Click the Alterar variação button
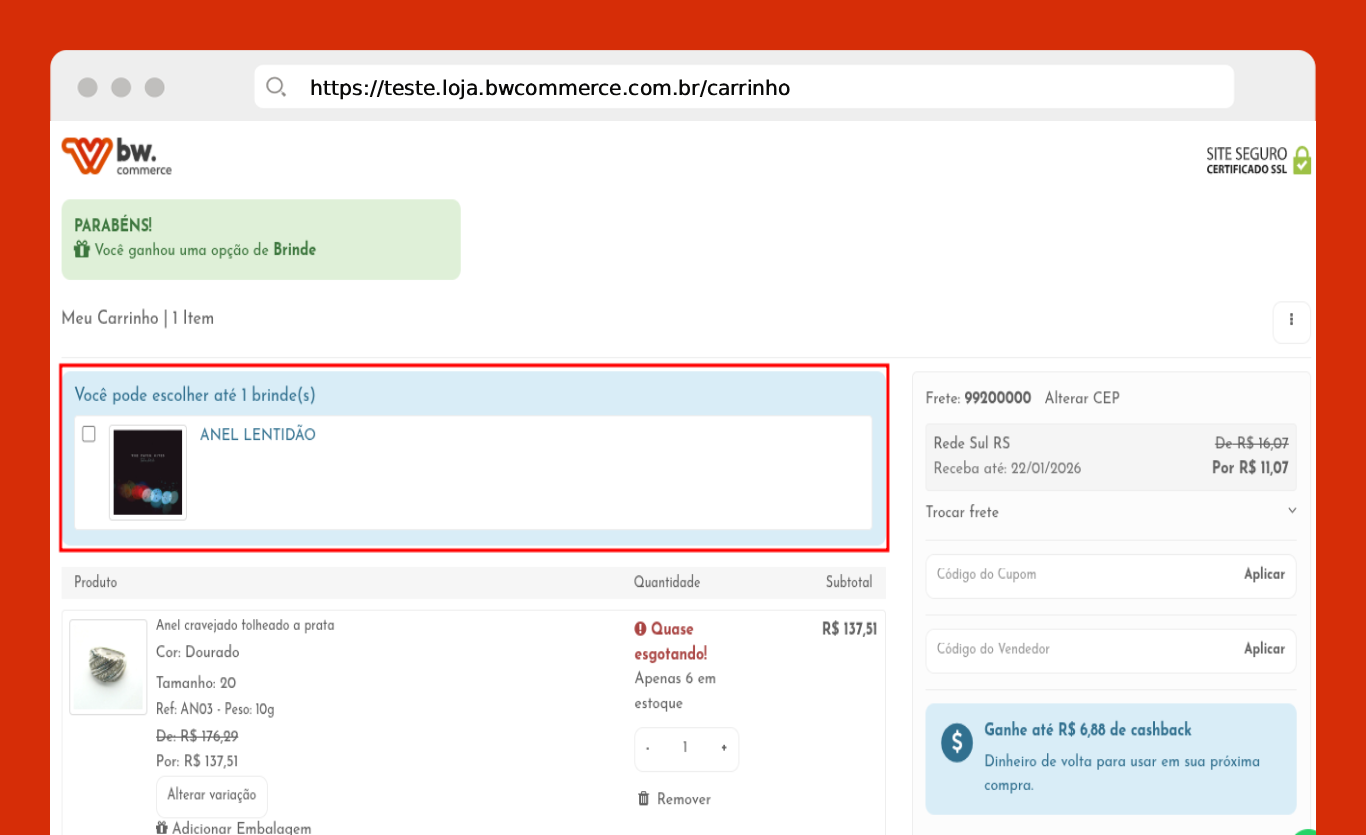 (x=212, y=795)
